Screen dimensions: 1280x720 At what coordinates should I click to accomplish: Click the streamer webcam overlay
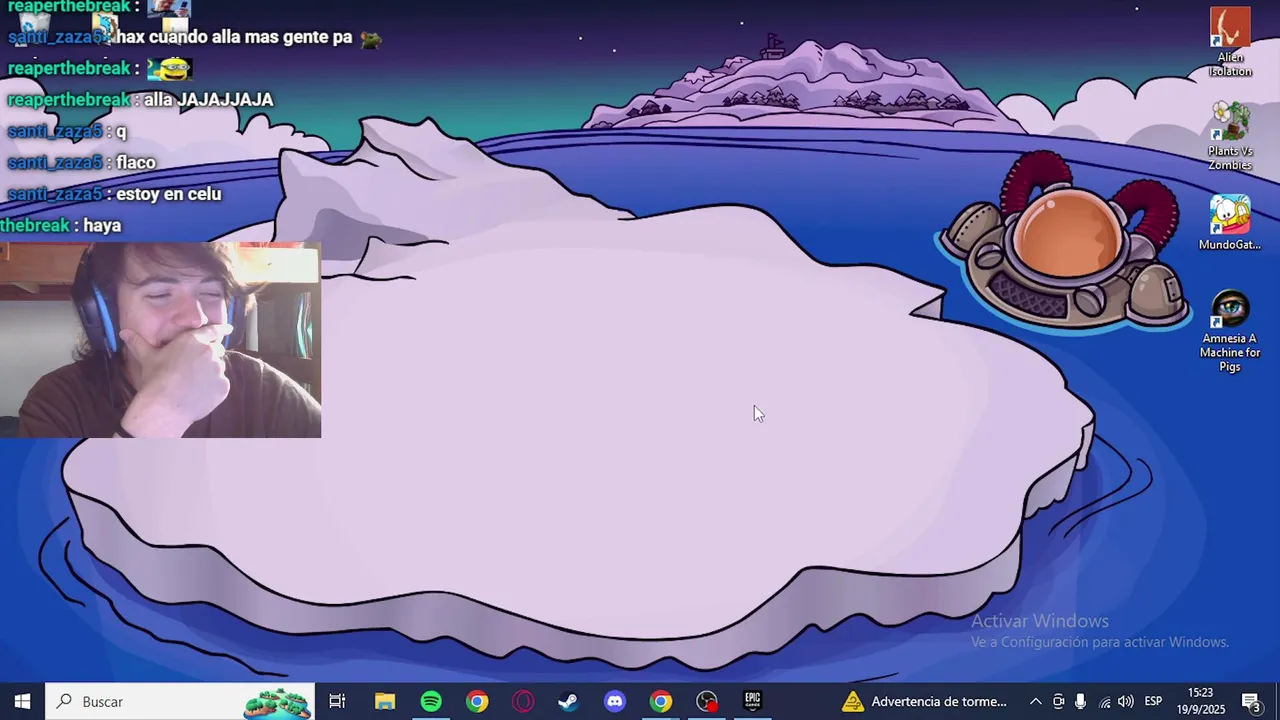coord(160,340)
